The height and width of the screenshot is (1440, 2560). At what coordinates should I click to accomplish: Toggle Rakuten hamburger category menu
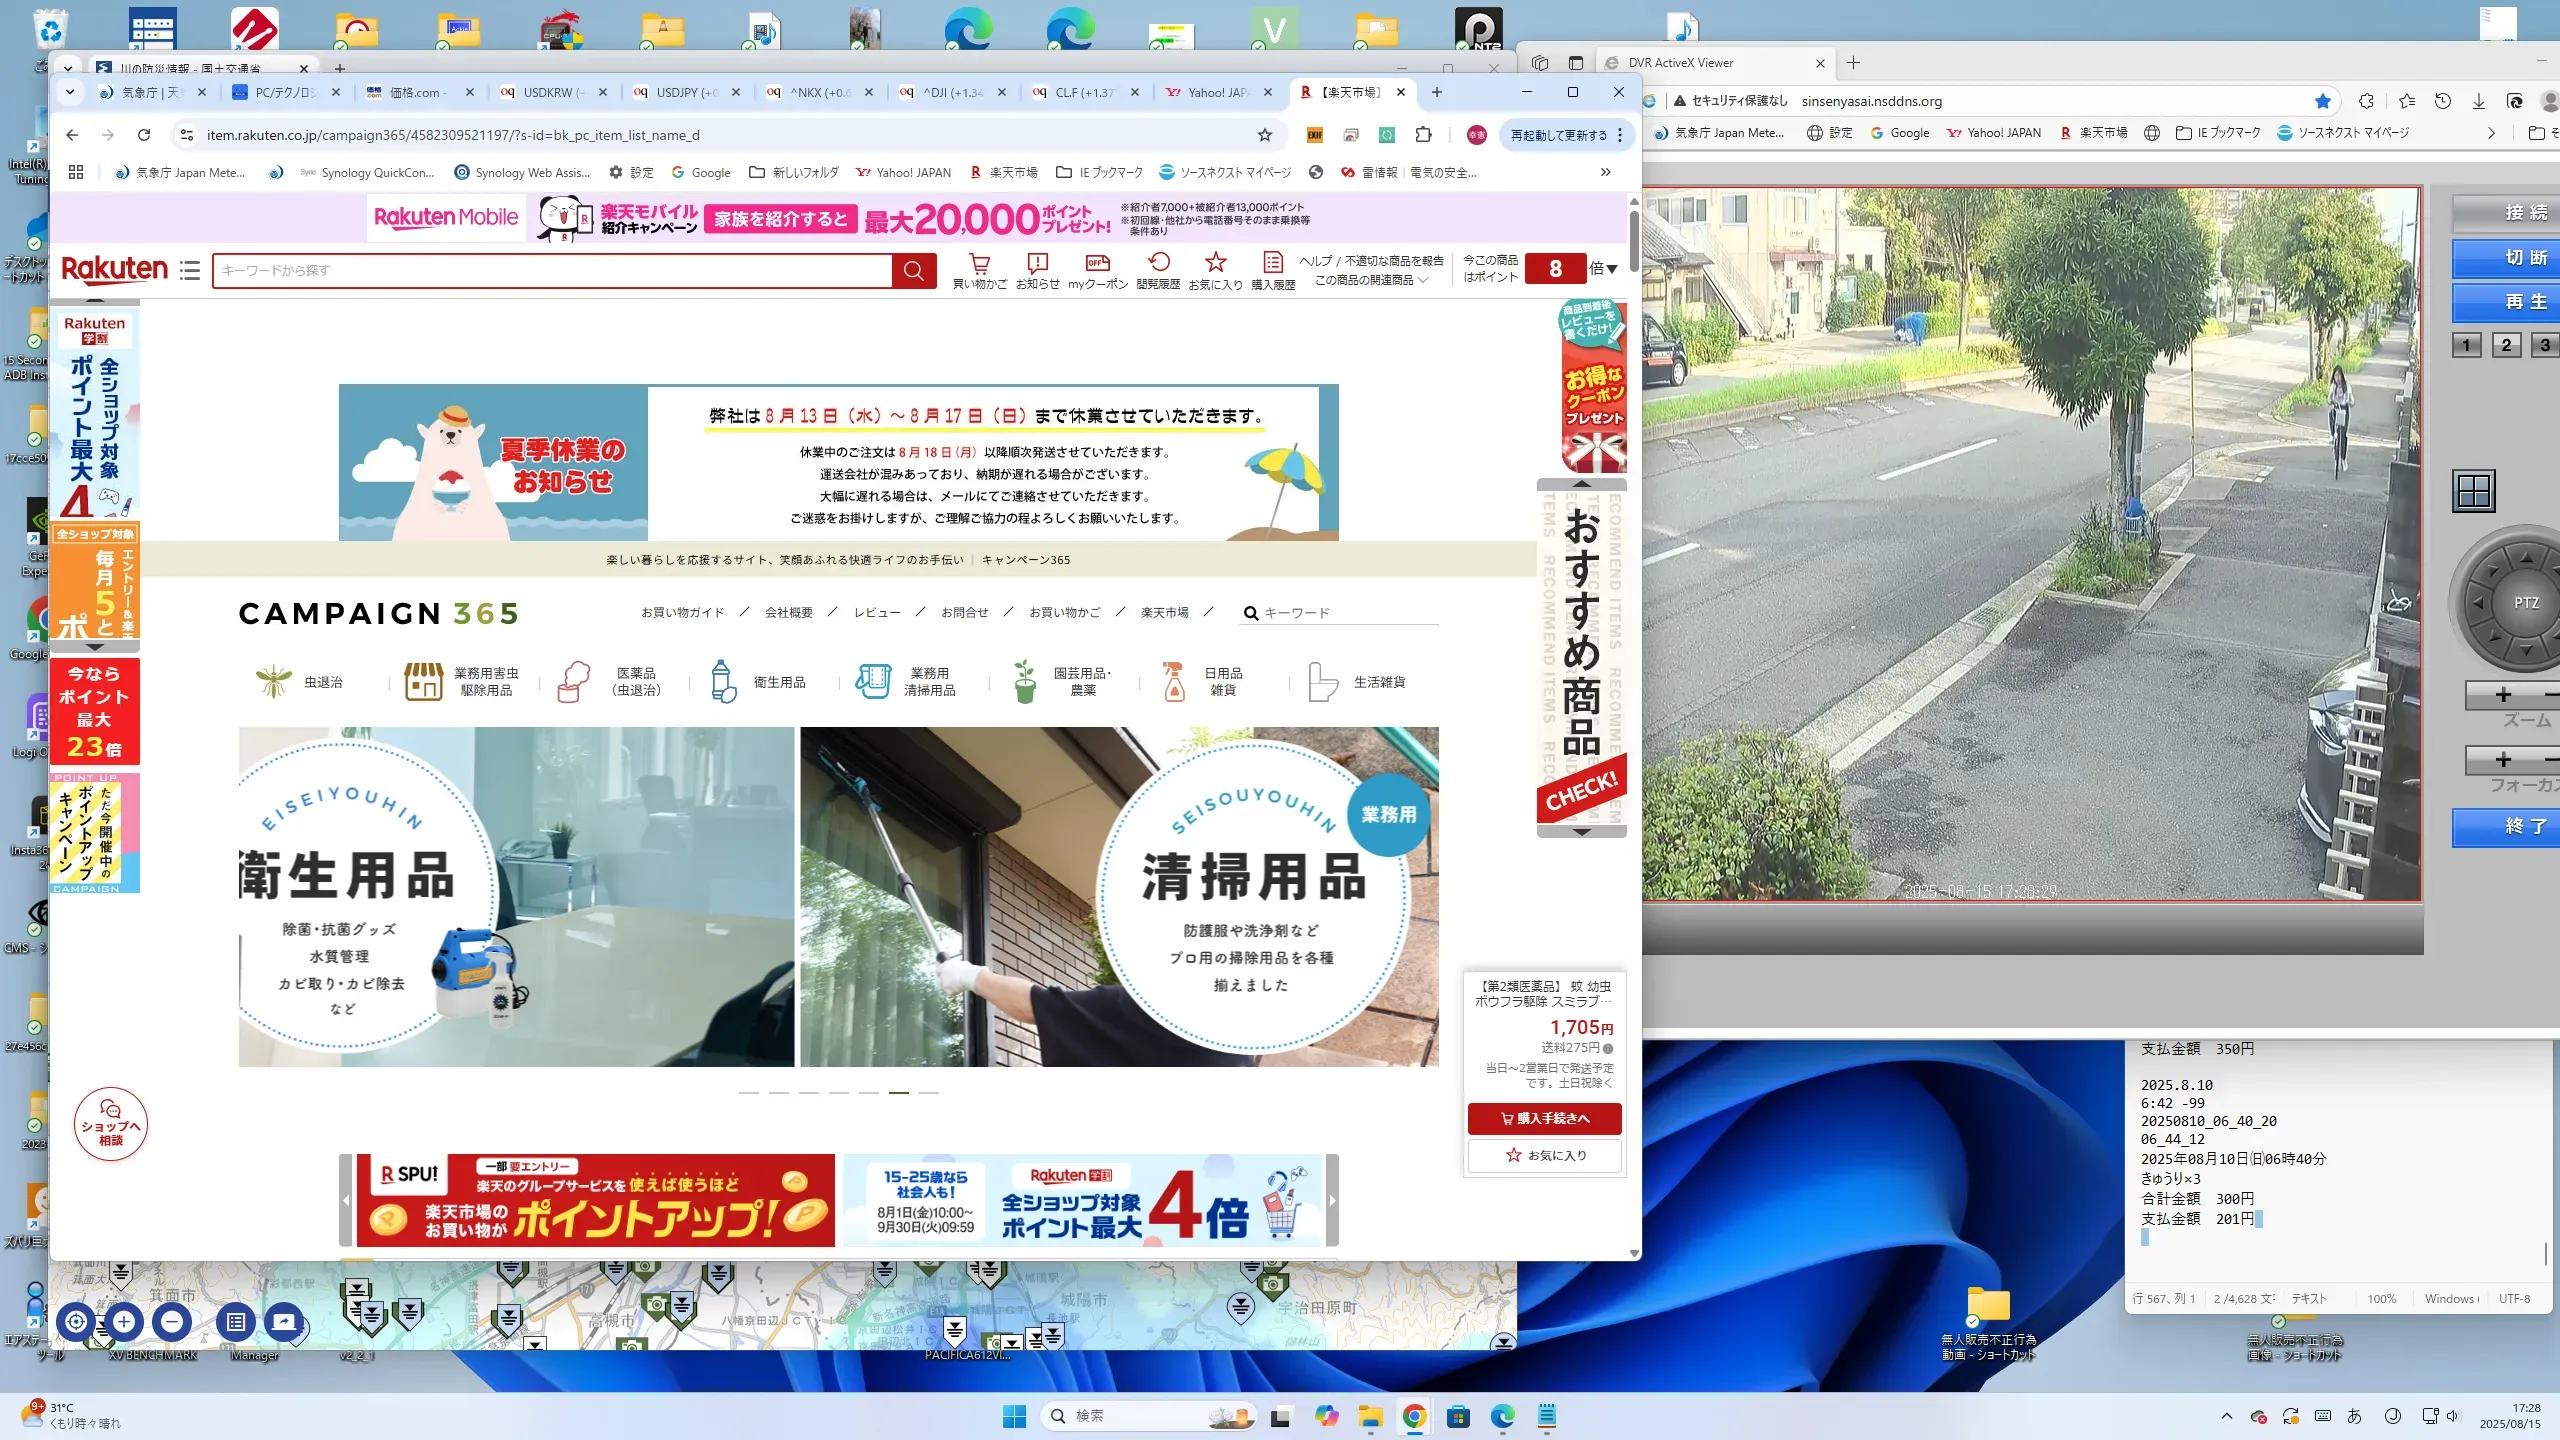(x=190, y=270)
